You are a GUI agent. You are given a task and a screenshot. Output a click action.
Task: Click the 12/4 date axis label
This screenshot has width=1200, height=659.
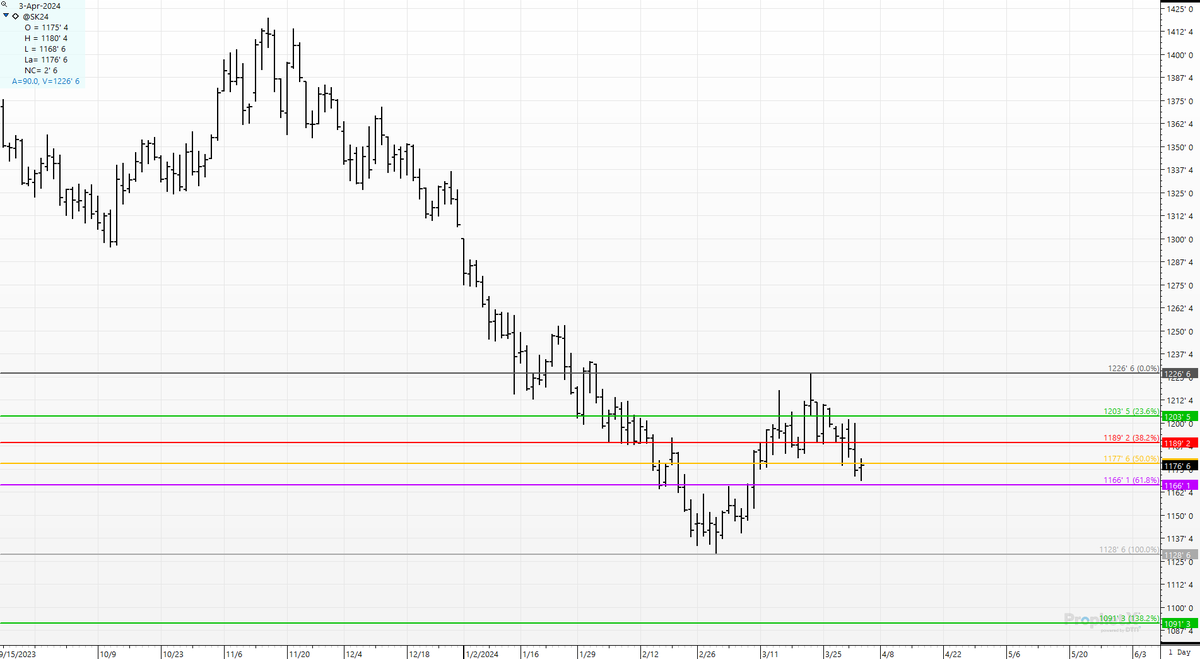(x=354, y=655)
